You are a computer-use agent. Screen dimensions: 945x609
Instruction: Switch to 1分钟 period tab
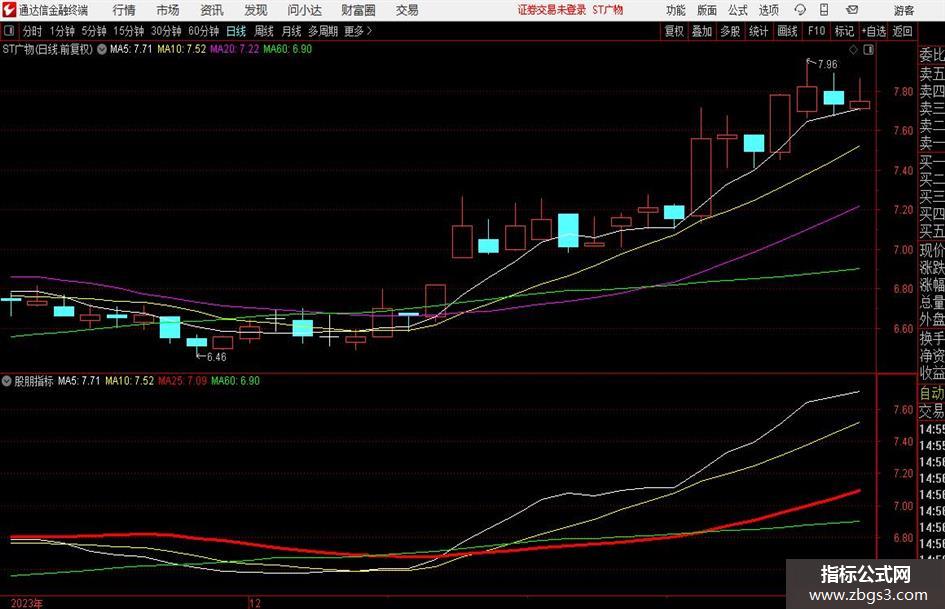pyautogui.click(x=62, y=31)
